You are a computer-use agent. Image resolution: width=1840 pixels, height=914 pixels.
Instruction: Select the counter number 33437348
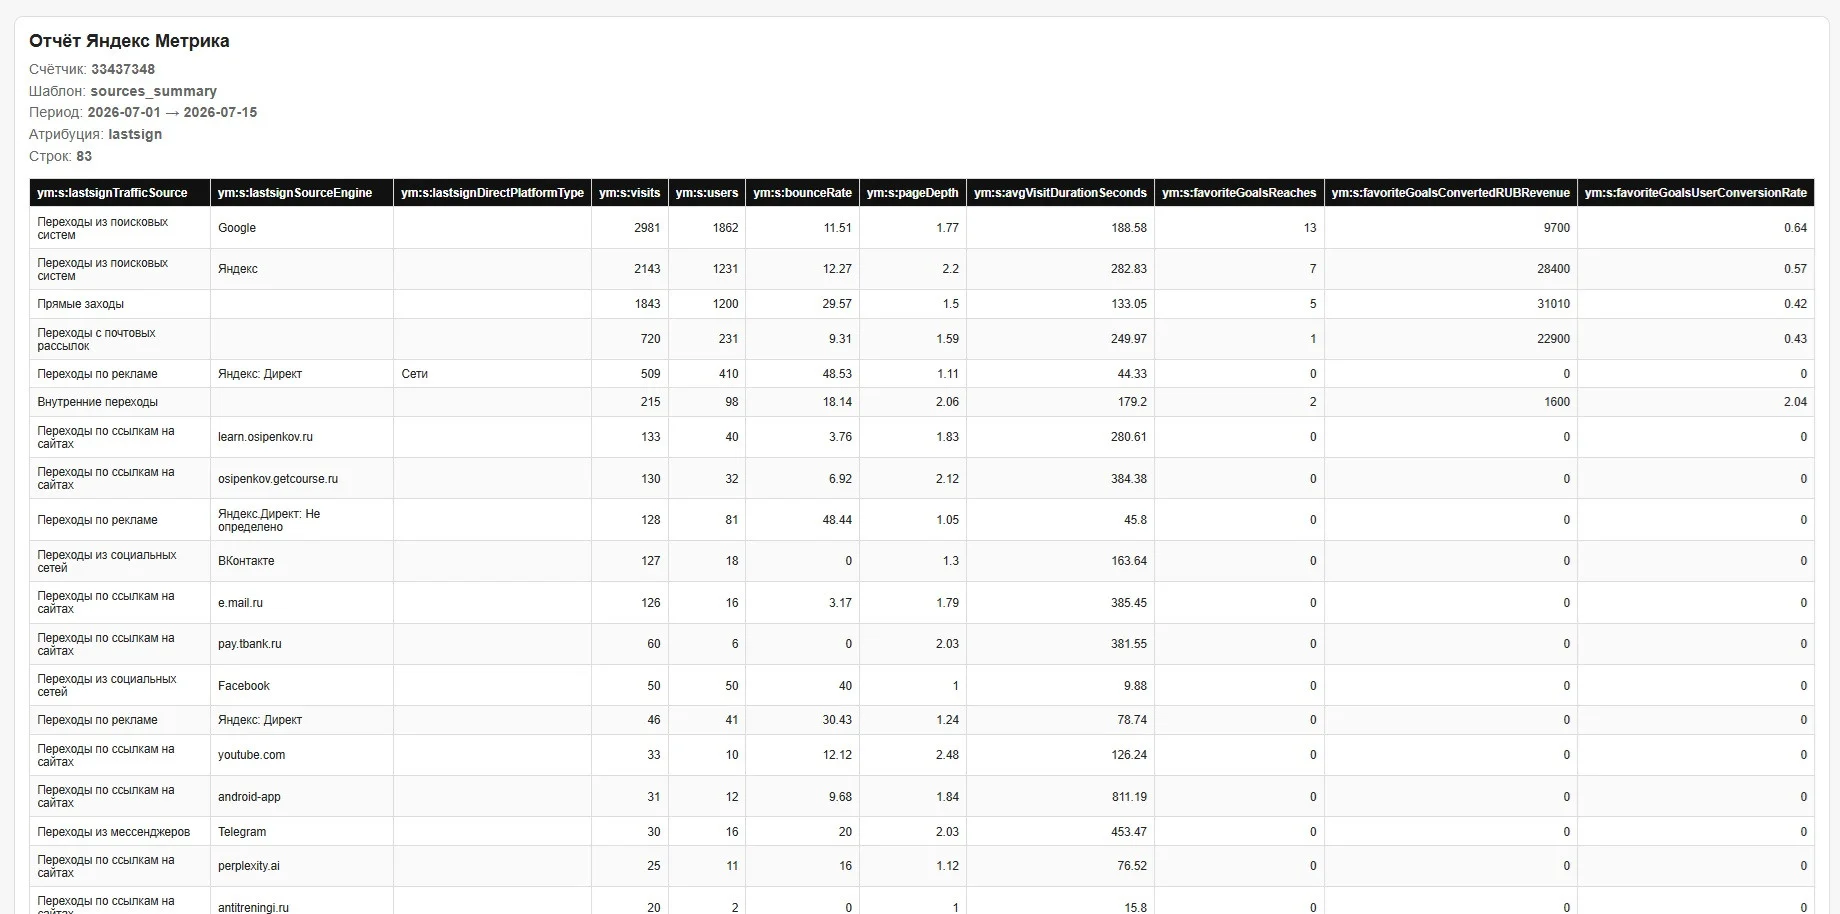(123, 69)
